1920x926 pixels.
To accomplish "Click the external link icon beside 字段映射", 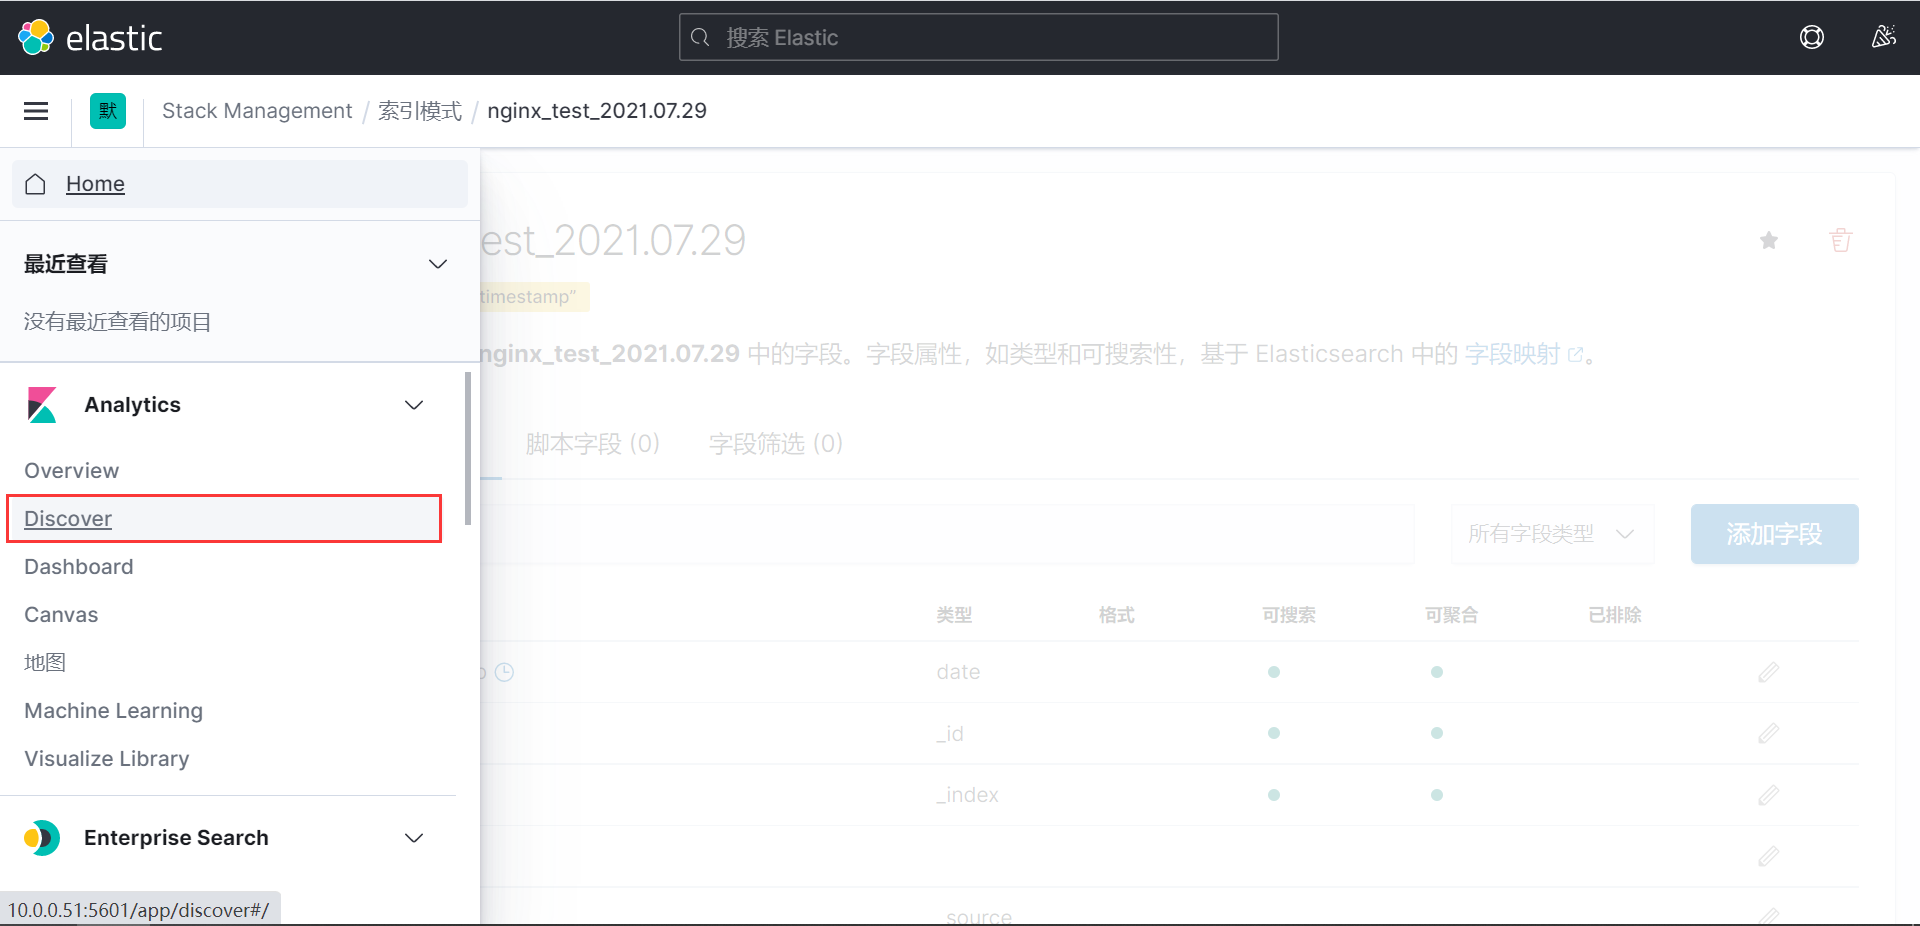I will pyautogui.click(x=1575, y=355).
